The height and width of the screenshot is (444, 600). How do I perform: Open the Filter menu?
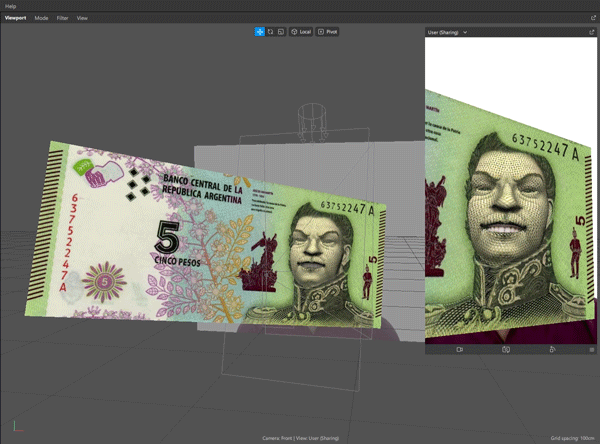(62, 18)
